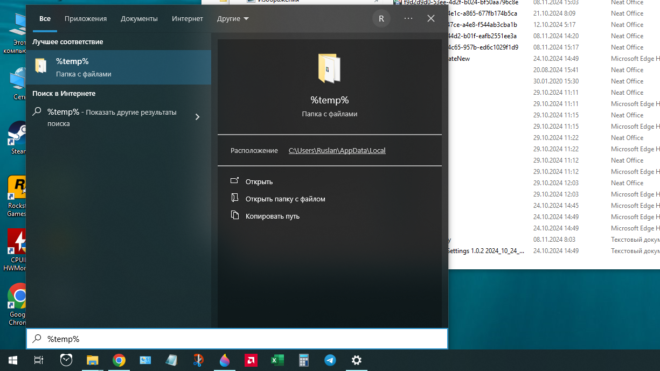Viewport: 660px width, 371px height.
Task: Select the Все search tab
Action: (x=45, y=19)
